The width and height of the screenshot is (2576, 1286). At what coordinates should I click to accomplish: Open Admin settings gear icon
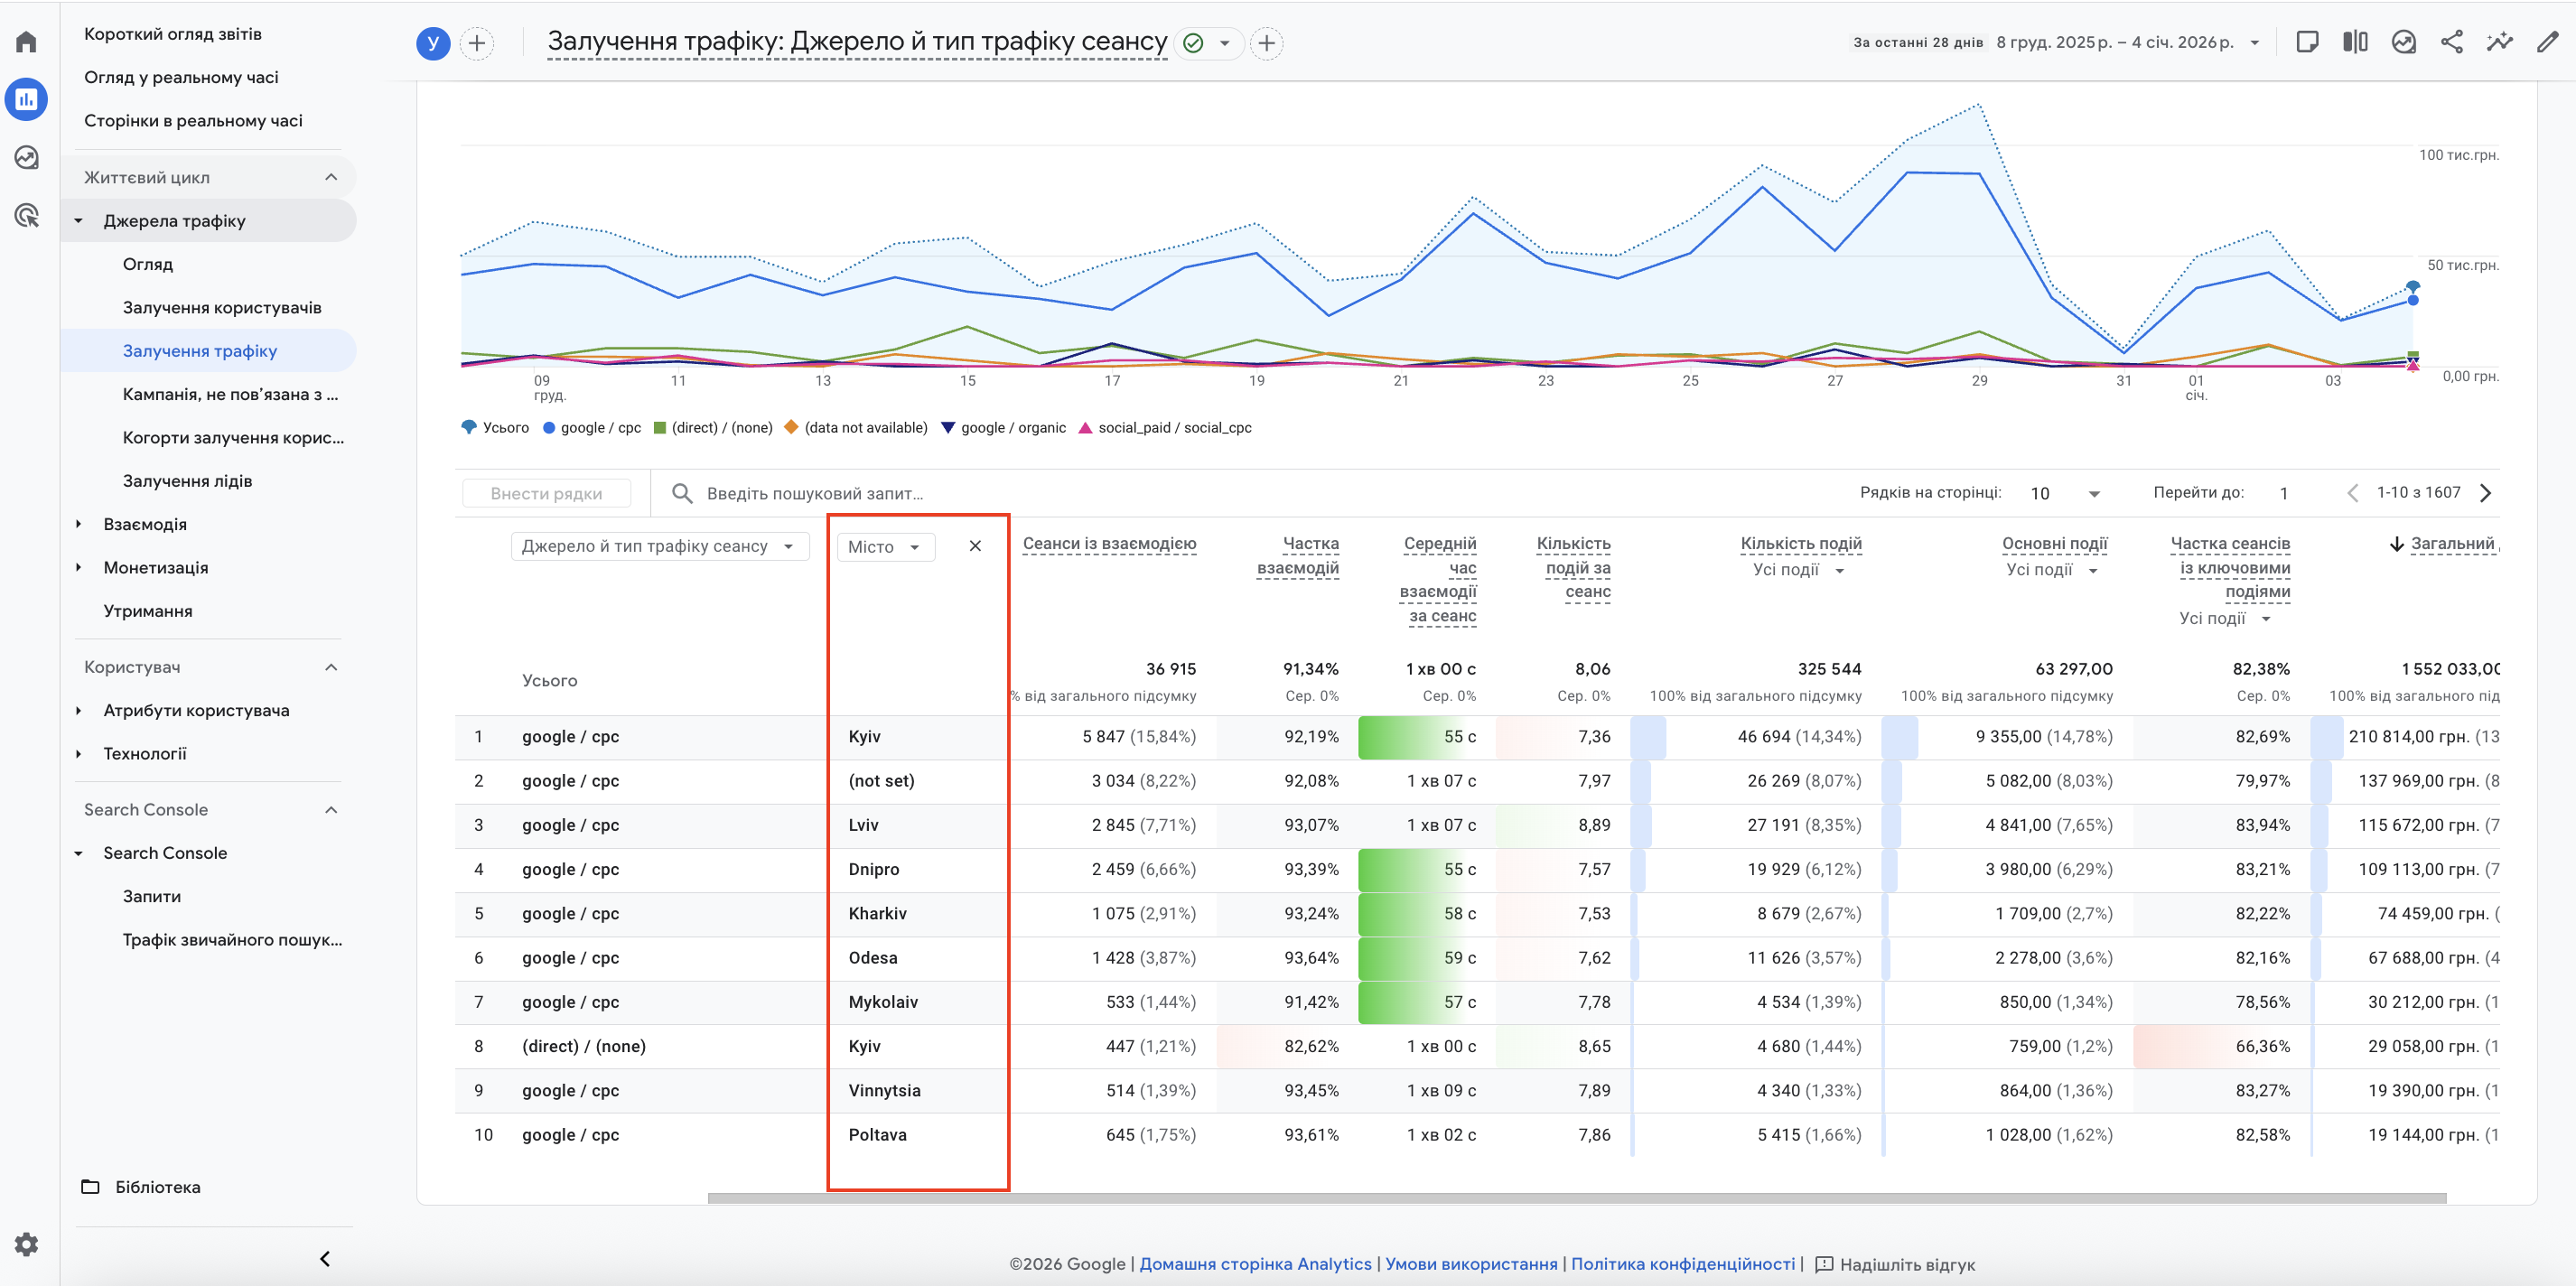point(27,1243)
